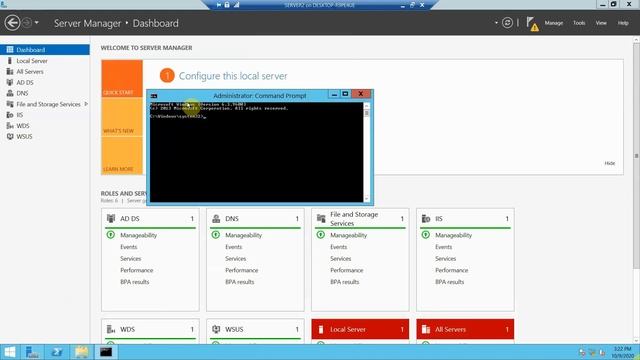
Task: Open the Manage menu
Action: 553,23
